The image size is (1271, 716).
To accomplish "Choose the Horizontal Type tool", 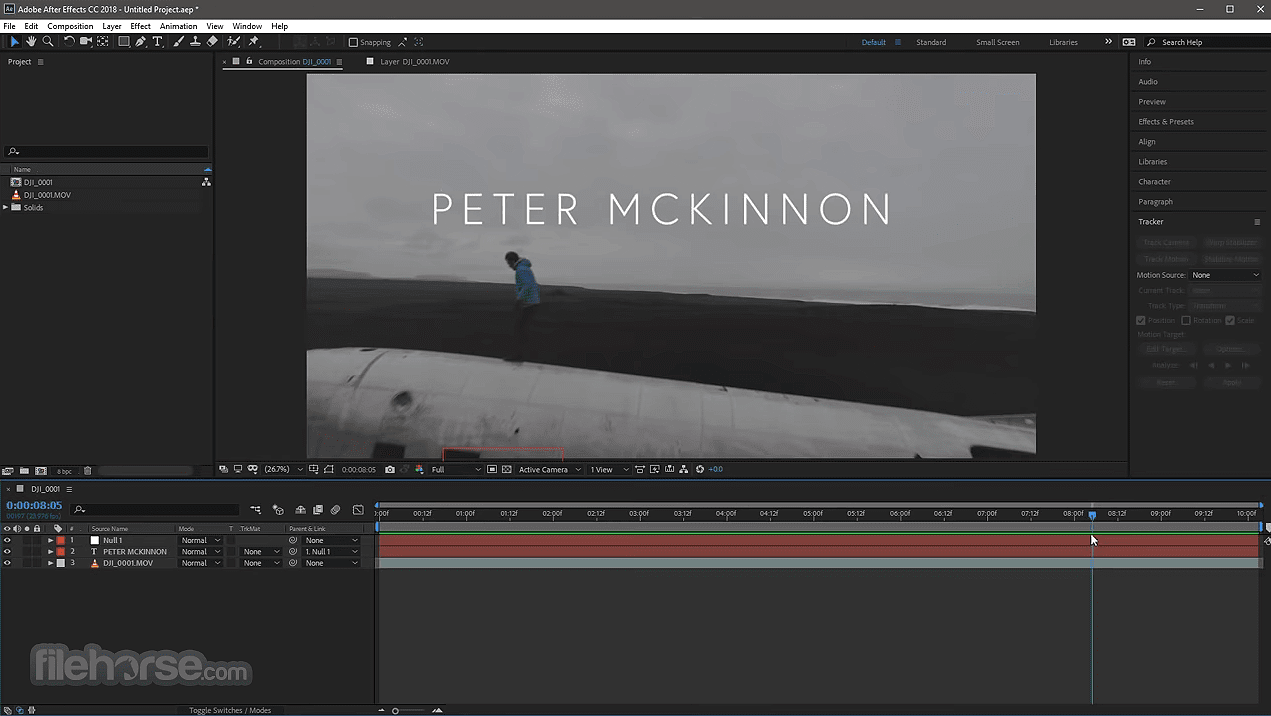I will point(158,42).
